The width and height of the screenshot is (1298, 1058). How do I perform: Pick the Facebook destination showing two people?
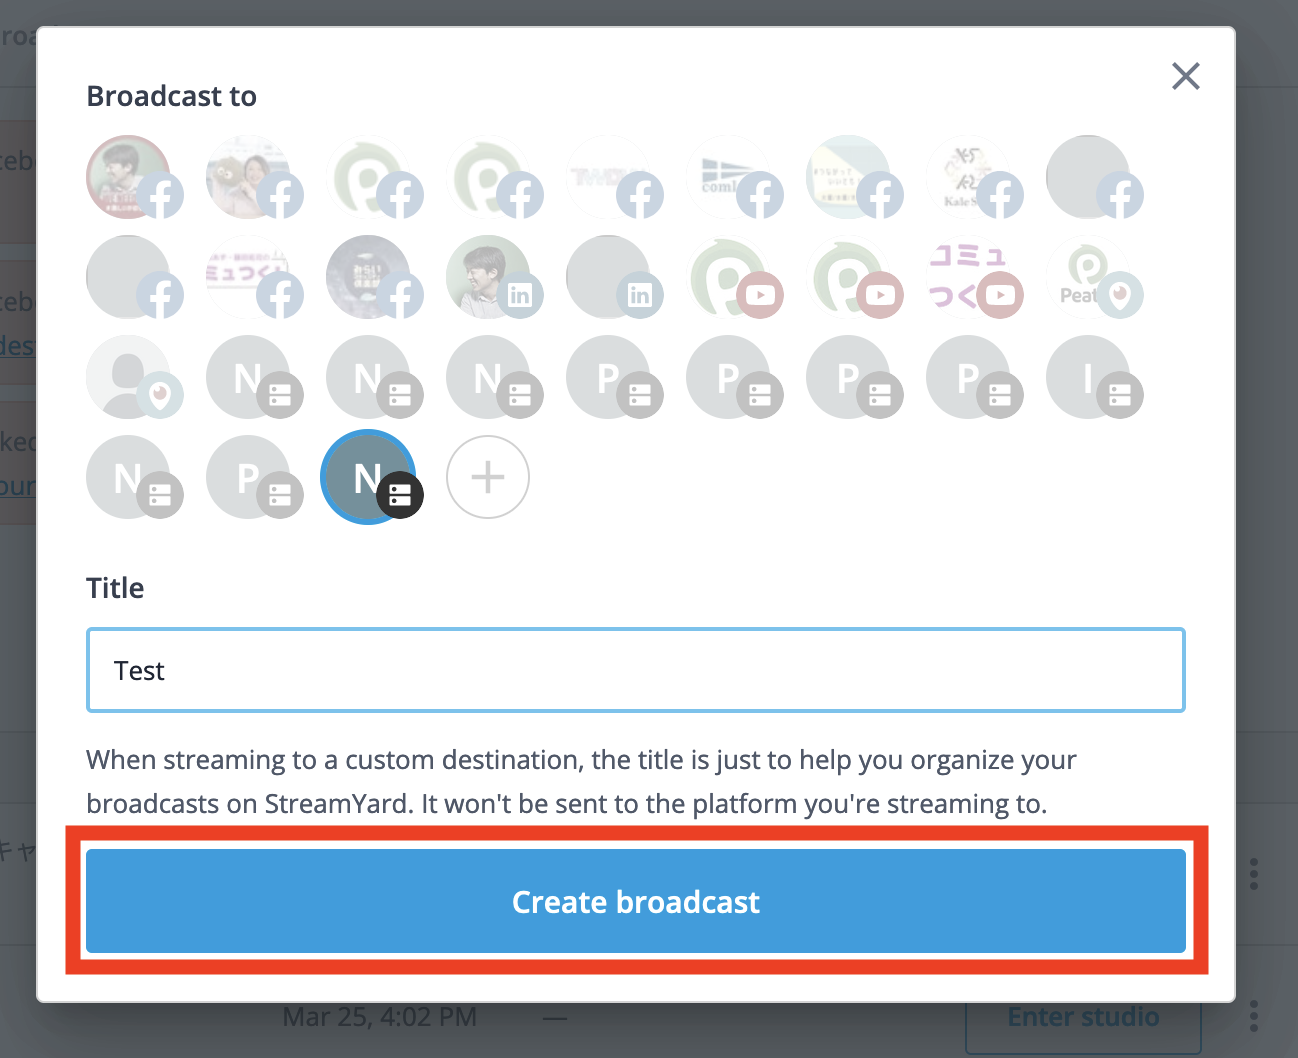point(249,177)
